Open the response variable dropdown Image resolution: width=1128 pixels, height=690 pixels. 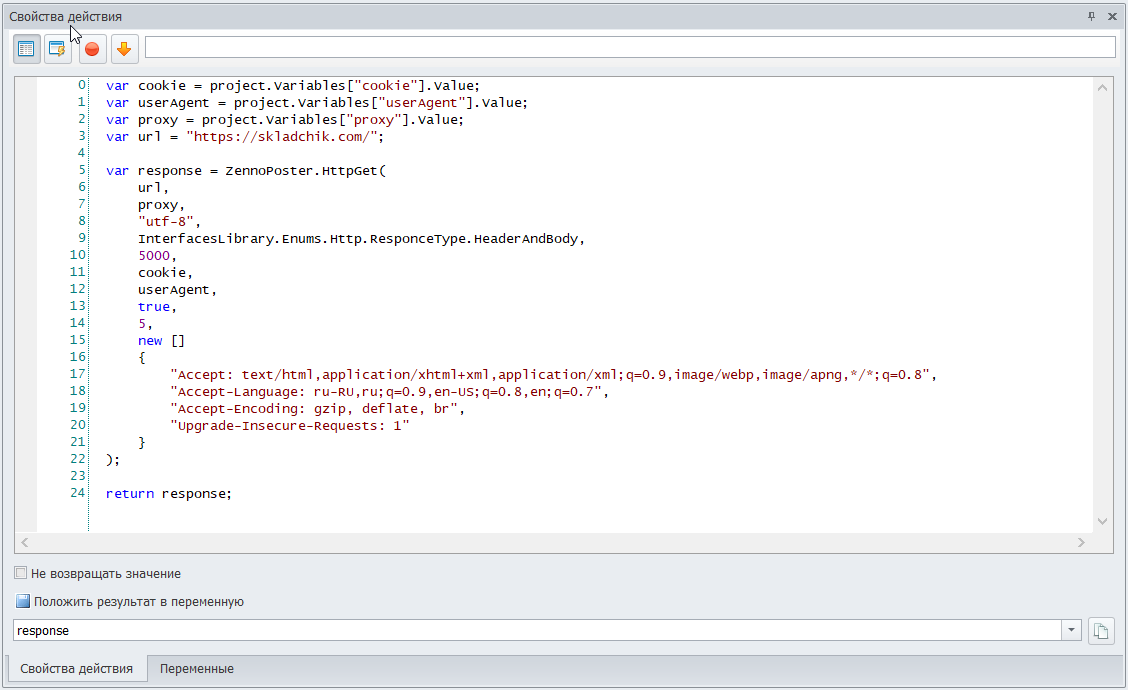pos(1071,630)
